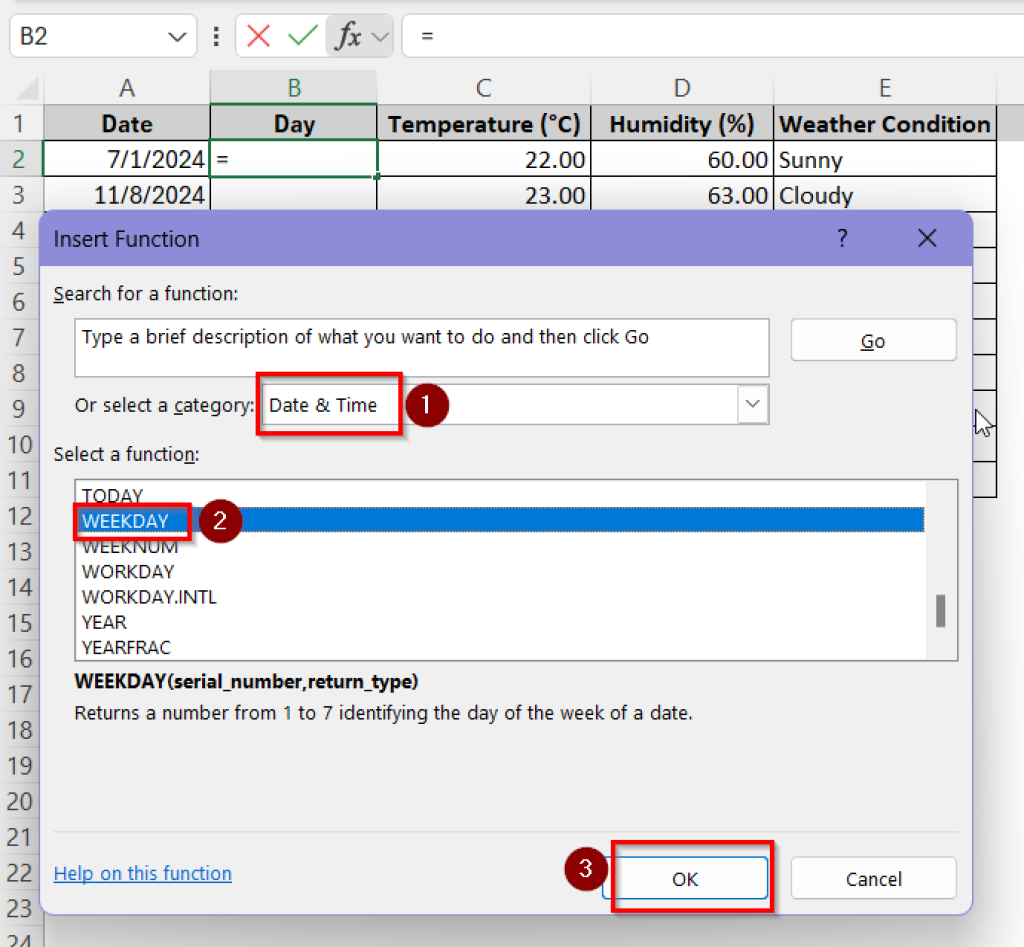
Task: Select YEARFRAC function entry
Action: coord(126,647)
